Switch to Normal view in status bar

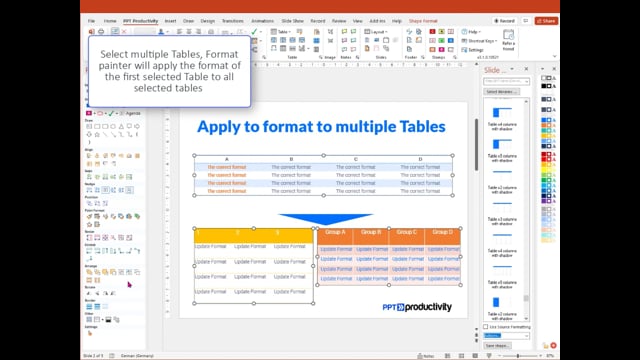point(448,356)
